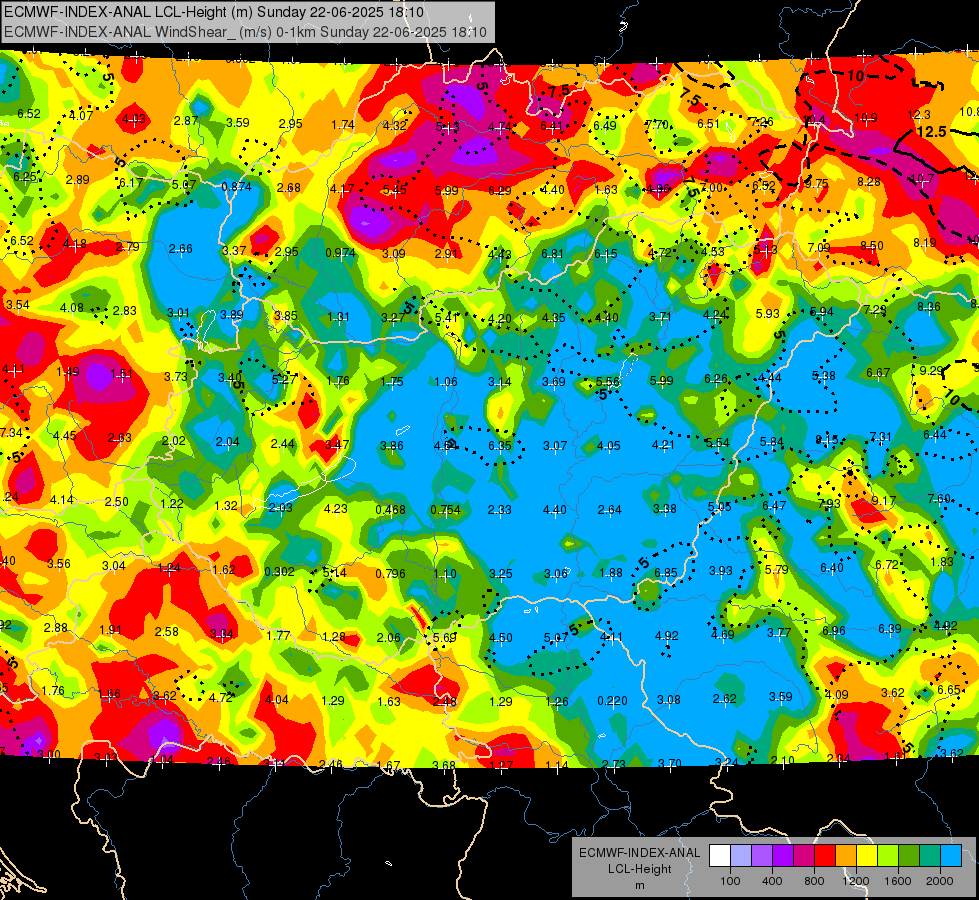
Task: Click the legend value 1200
Action: coord(855,881)
